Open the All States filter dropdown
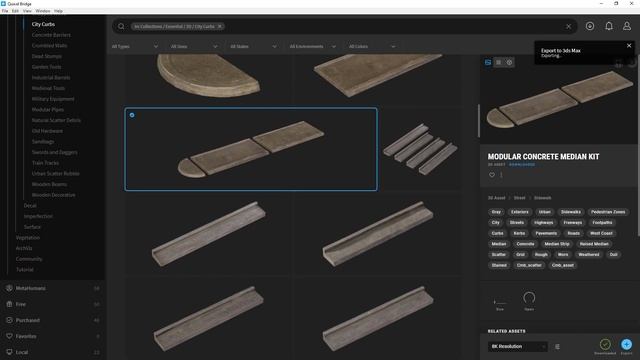 click(253, 47)
